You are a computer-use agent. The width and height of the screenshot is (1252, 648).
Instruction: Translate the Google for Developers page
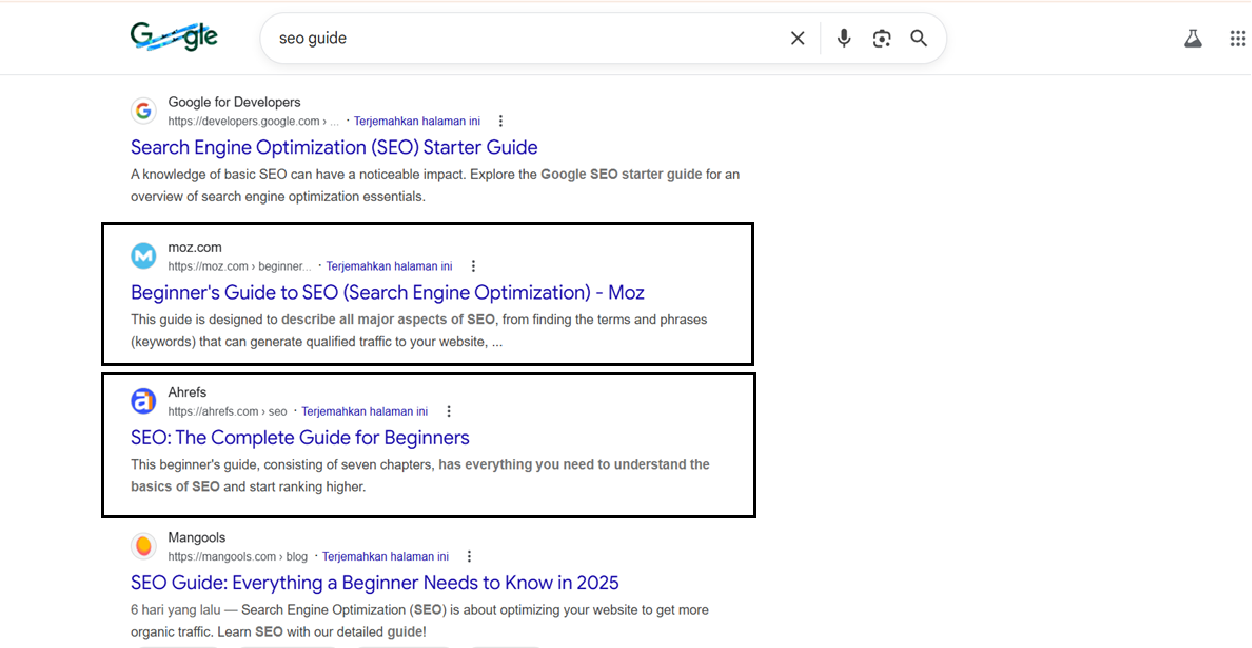pyautogui.click(x=417, y=121)
